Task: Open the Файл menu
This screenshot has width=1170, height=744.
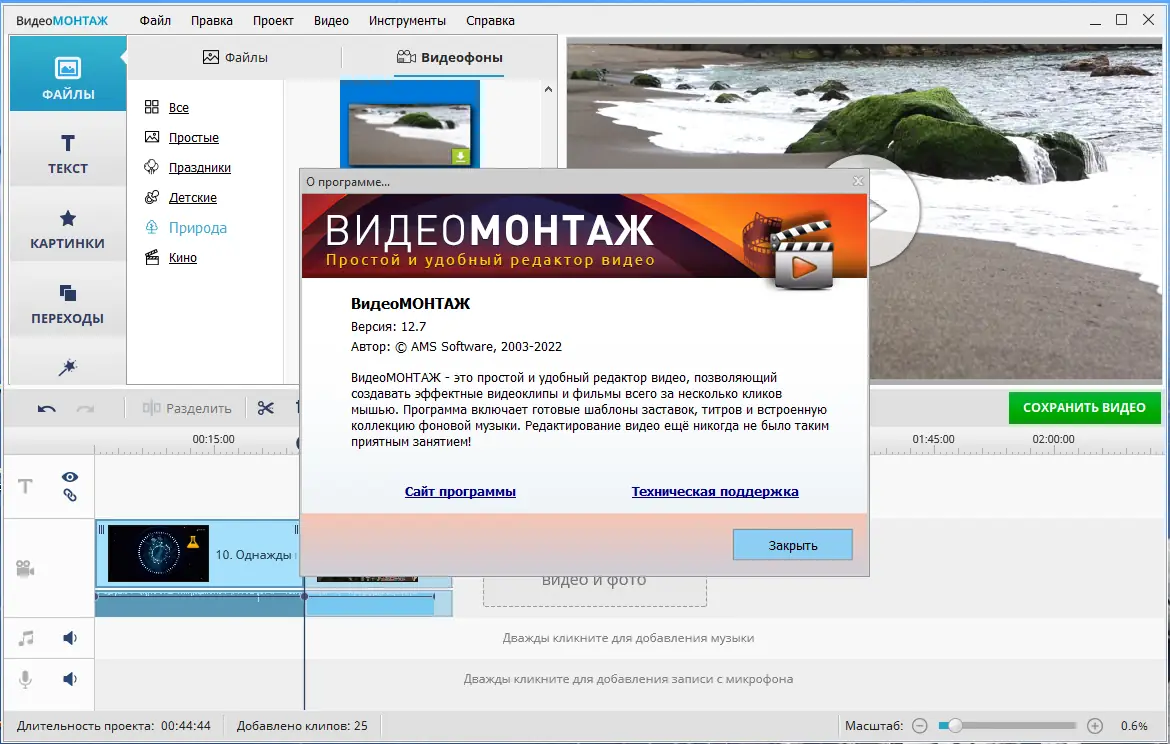Action: pyautogui.click(x=155, y=20)
